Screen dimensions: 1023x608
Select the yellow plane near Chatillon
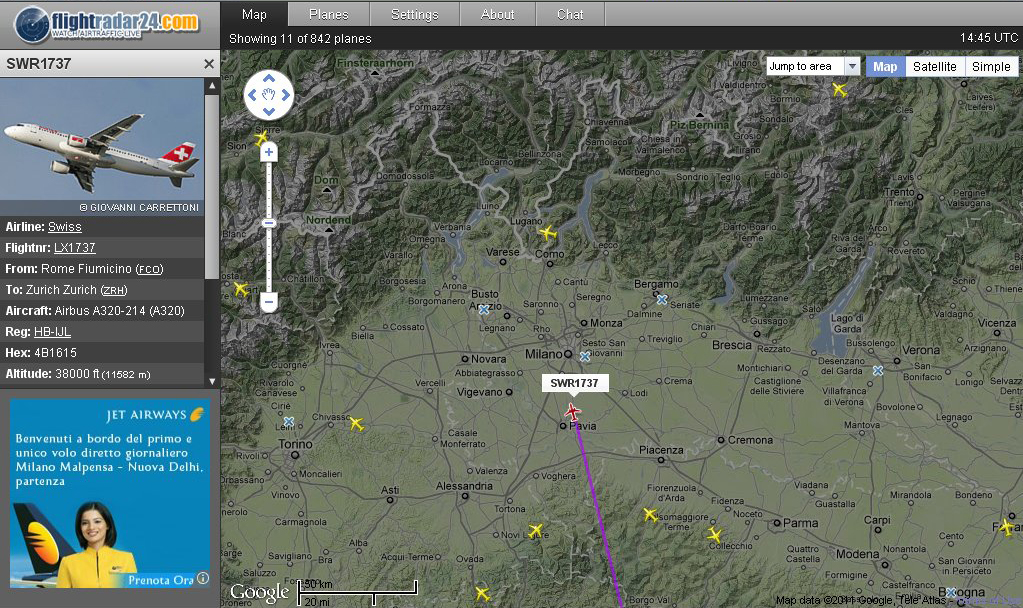(241, 288)
